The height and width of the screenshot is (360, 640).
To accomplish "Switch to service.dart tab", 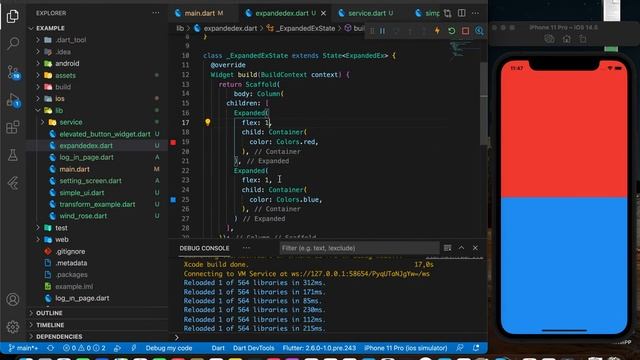I will (x=366, y=13).
